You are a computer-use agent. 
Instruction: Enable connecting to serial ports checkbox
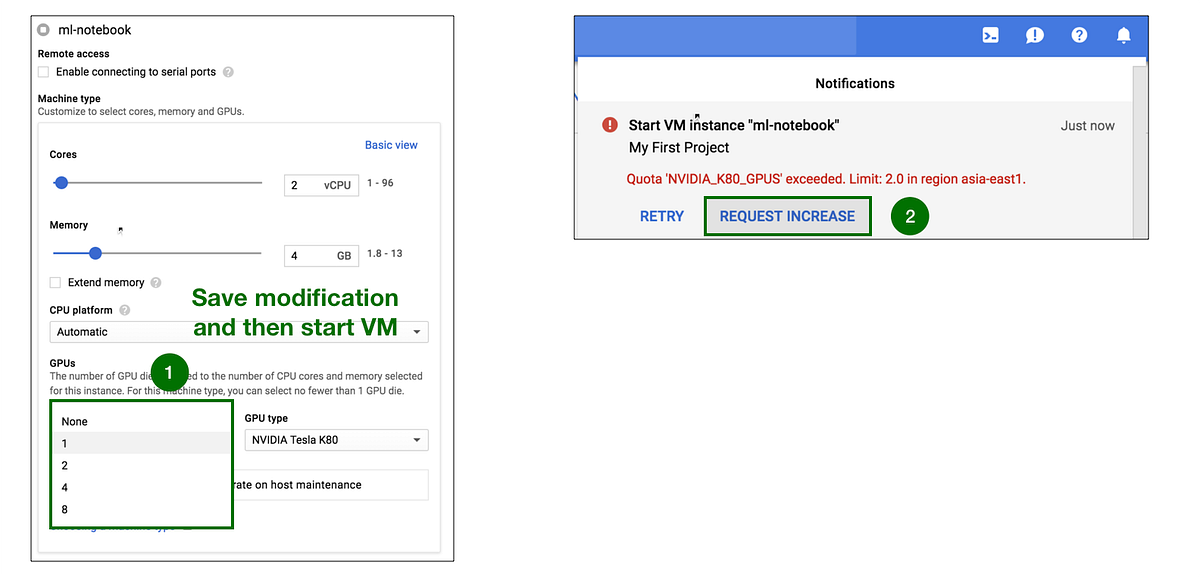point(43,72)
